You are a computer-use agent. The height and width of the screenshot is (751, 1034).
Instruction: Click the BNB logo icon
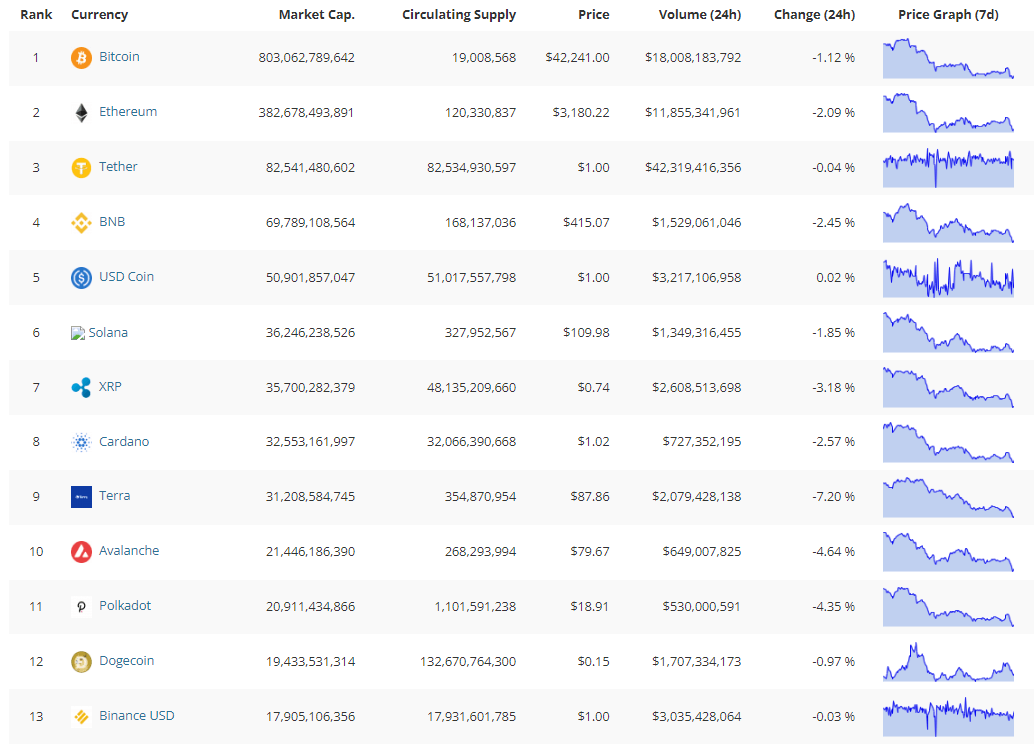click(x=81, y=223)
